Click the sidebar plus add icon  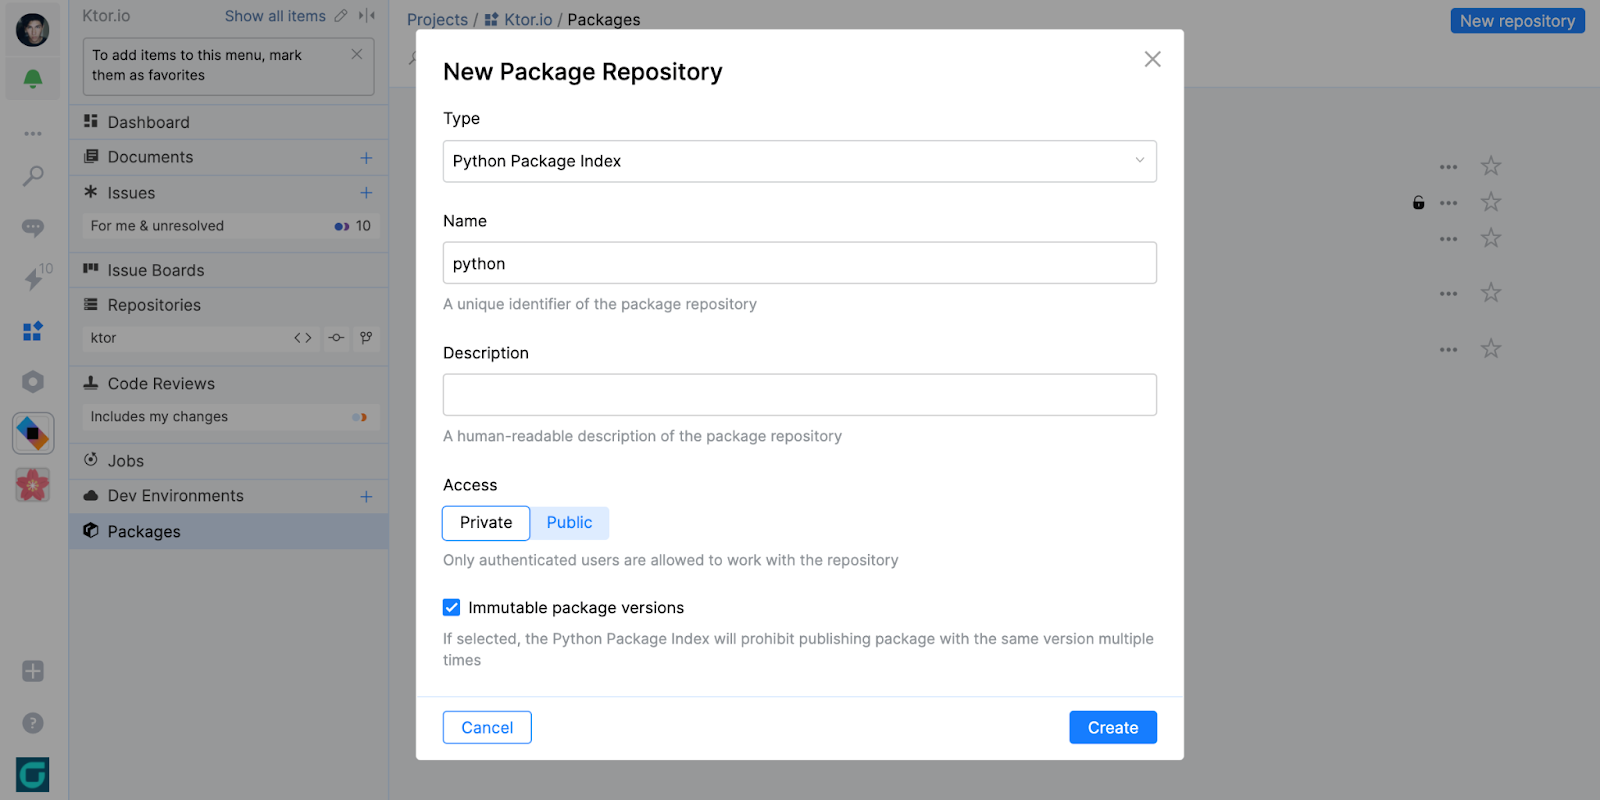pos(33,671)
